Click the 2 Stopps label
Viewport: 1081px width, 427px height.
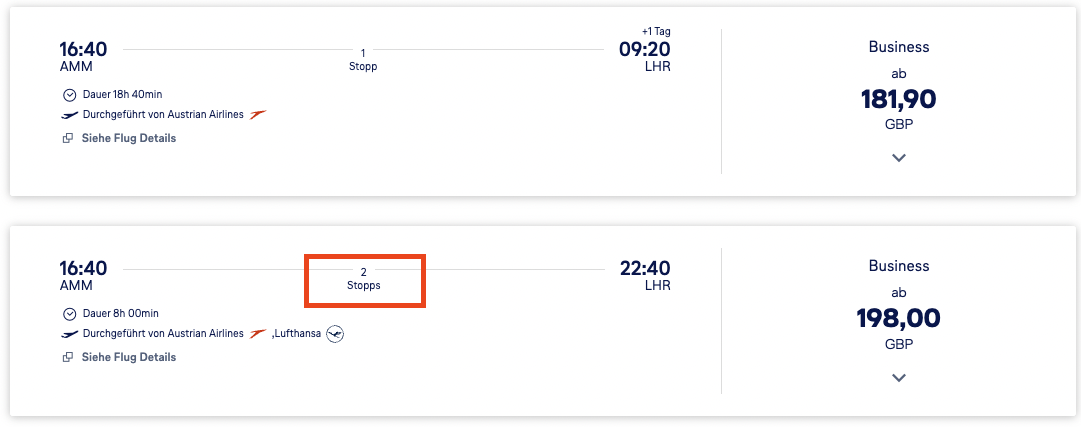point(364,279)
